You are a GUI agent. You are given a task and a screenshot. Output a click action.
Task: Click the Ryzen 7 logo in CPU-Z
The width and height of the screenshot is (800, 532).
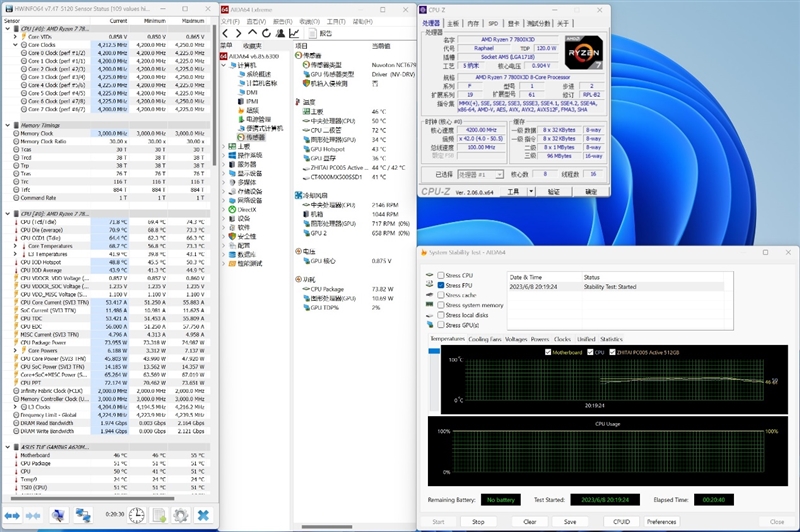(584, 53)
